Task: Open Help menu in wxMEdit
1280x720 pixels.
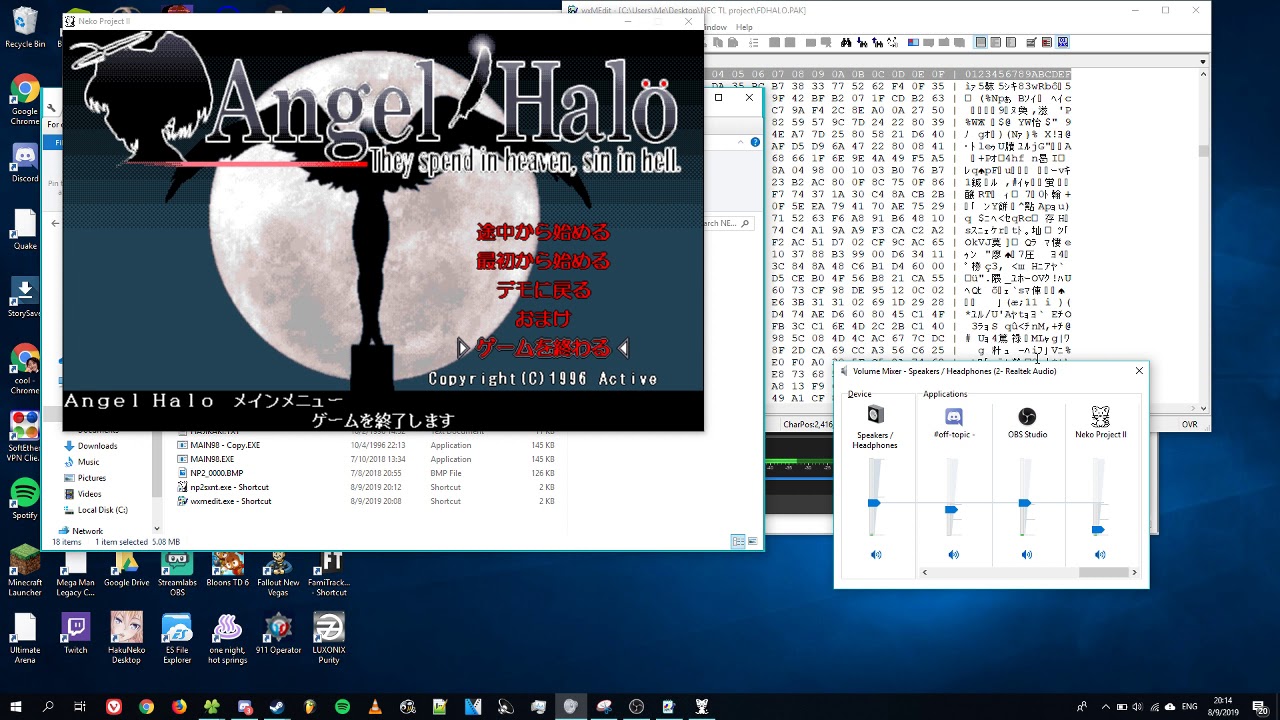Action: pos(744,27)
